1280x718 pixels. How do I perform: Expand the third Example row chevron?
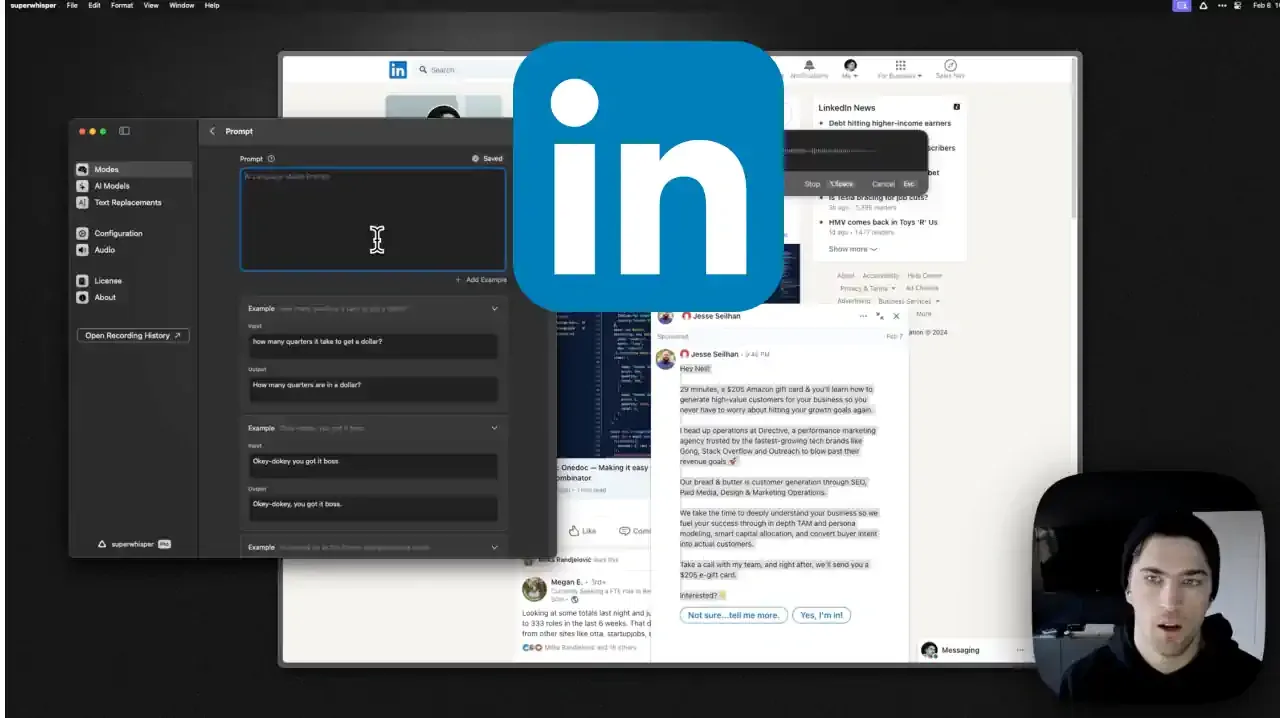[x=494, y=547]
